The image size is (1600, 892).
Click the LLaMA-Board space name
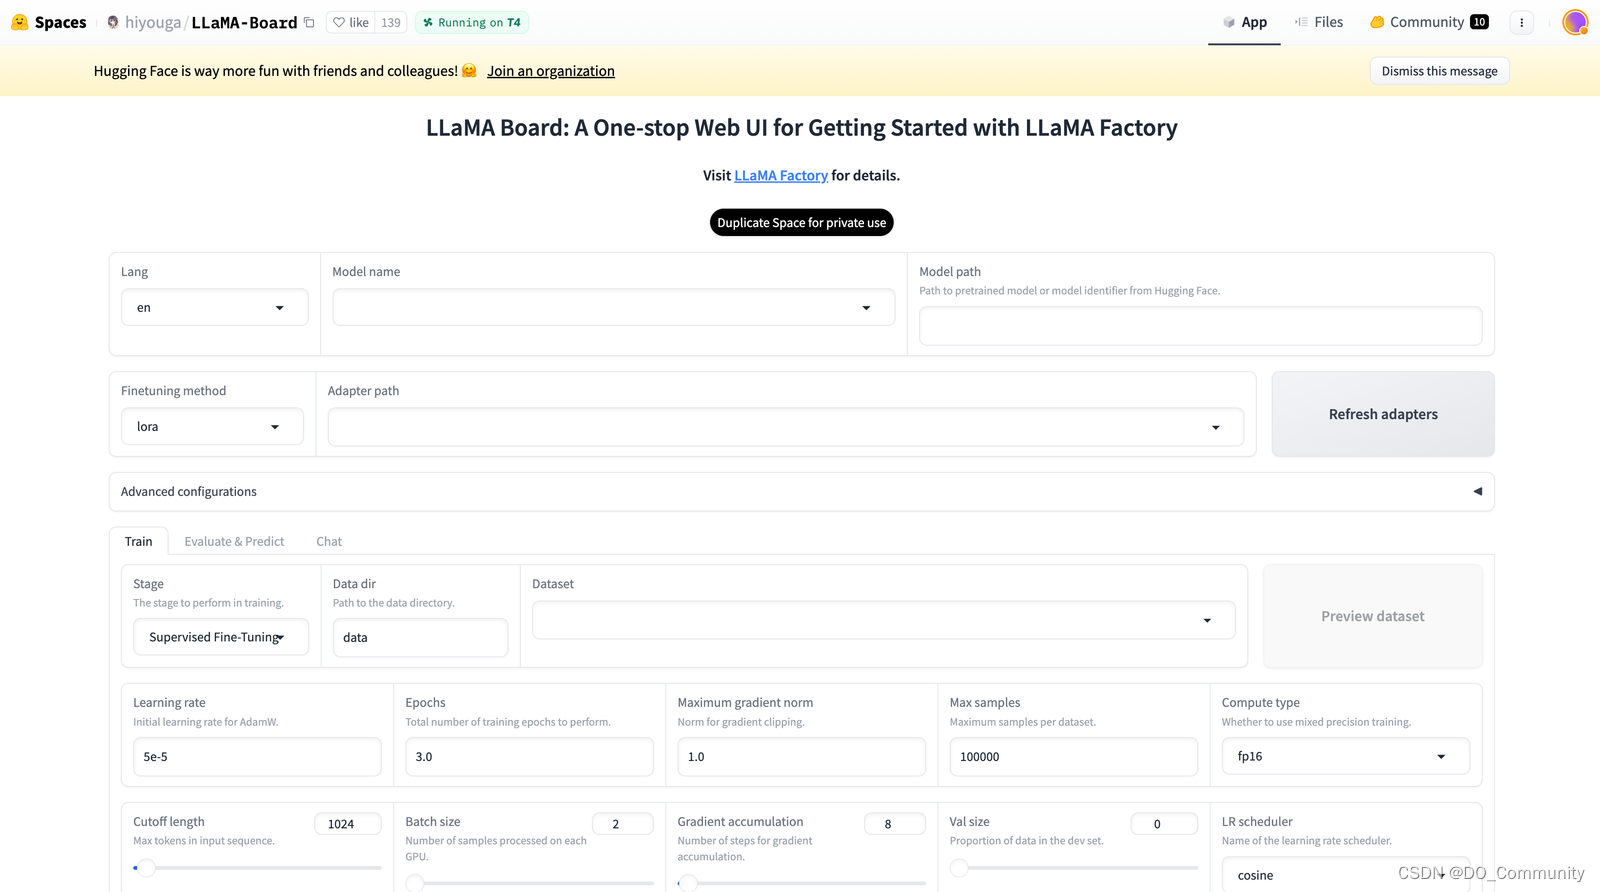coord(244,22)
